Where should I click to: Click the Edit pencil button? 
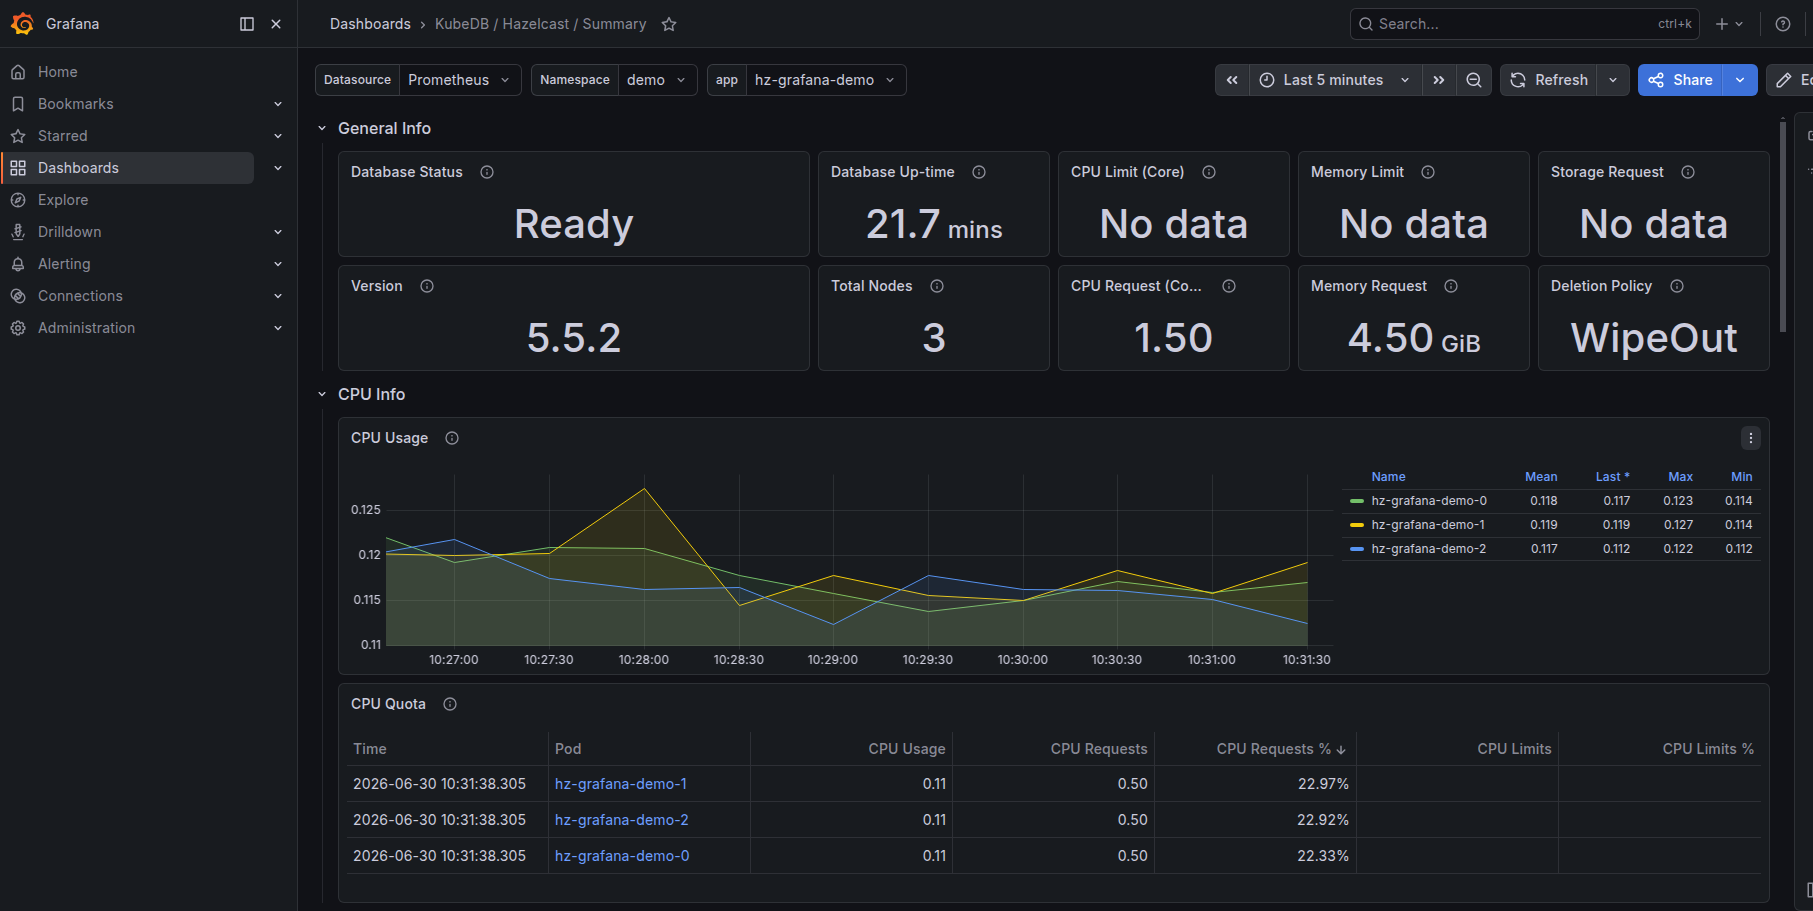[1790, 80]
